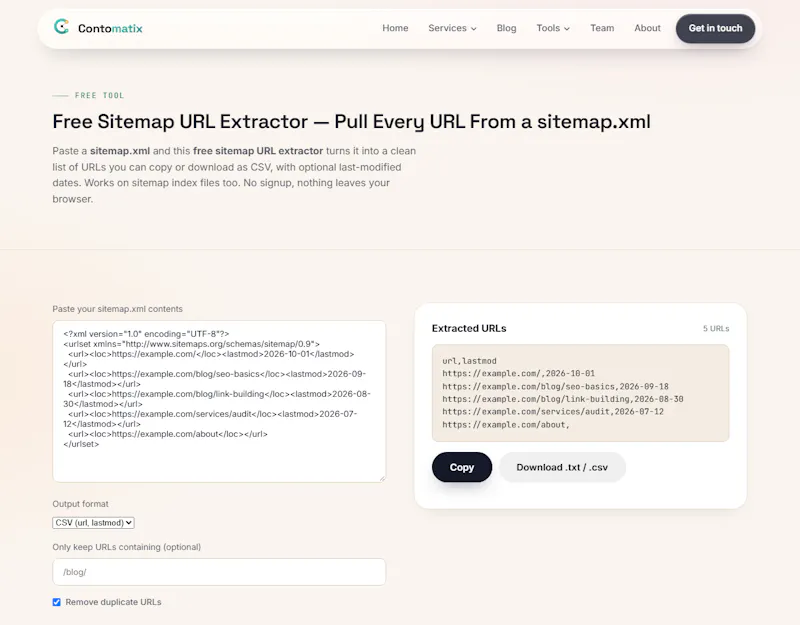Click the 'Remove duplicate URLs' label text
The width and height of the screenshot is (800, 625).
tap(113, 602)
